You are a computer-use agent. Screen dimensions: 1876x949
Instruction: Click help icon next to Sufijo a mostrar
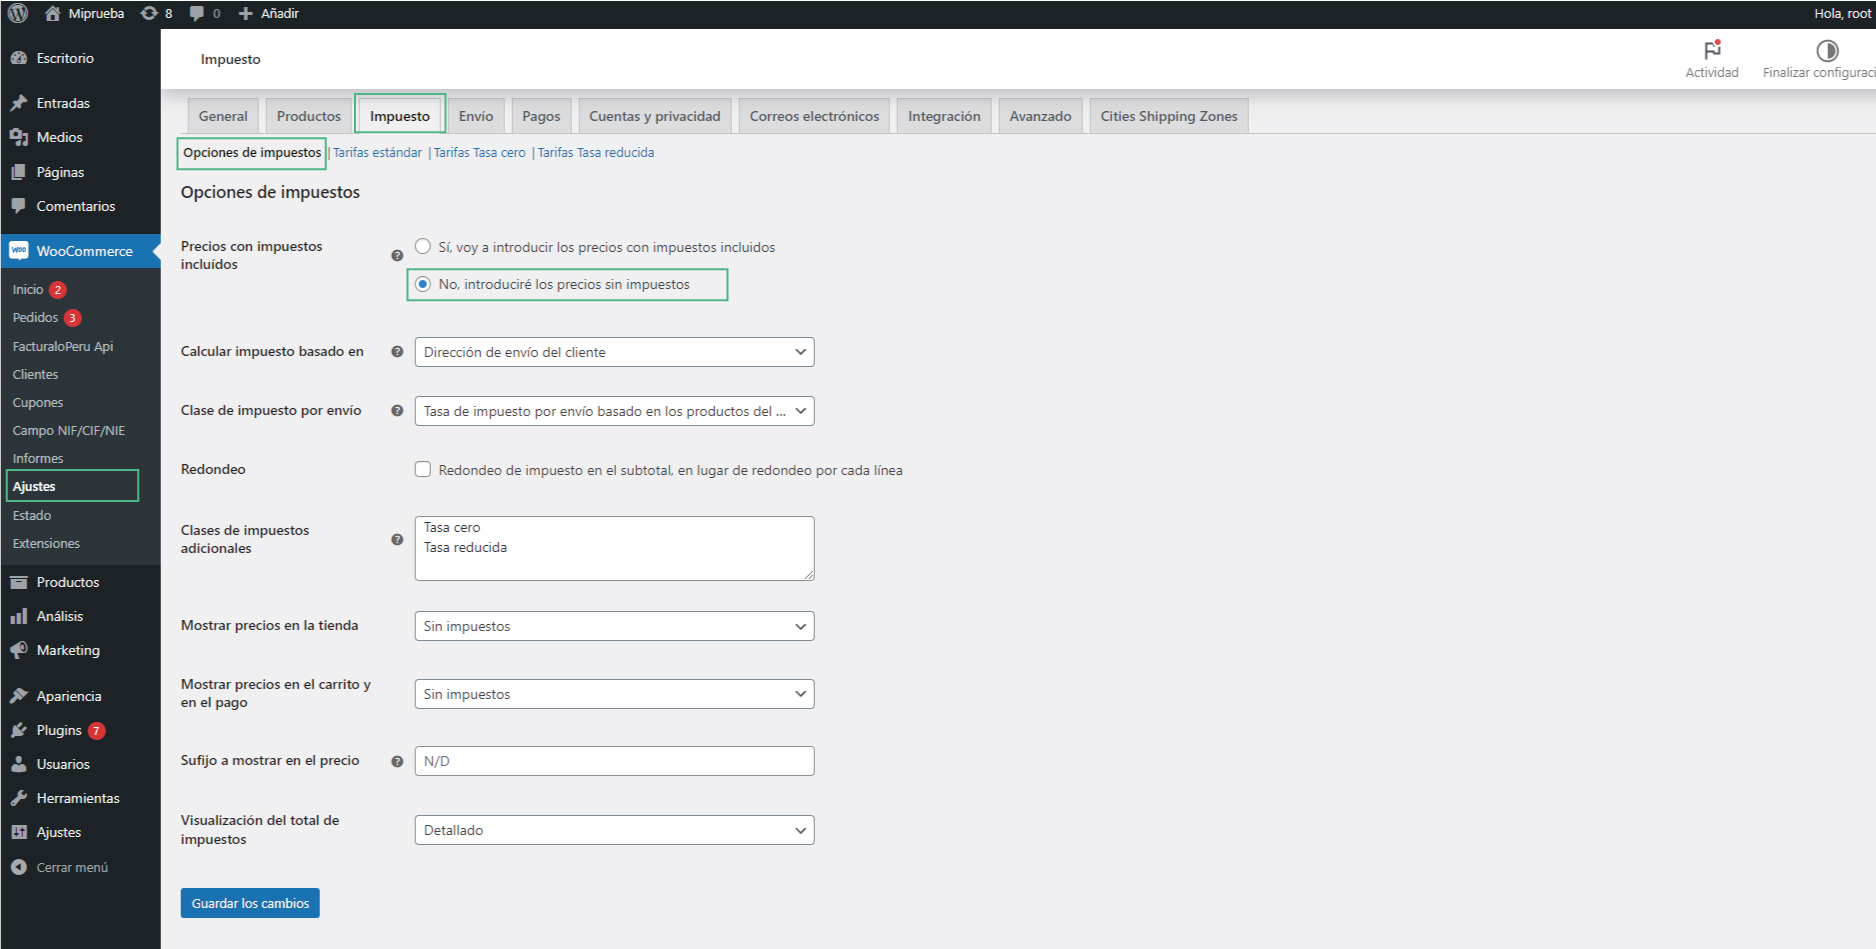(397, 761)
